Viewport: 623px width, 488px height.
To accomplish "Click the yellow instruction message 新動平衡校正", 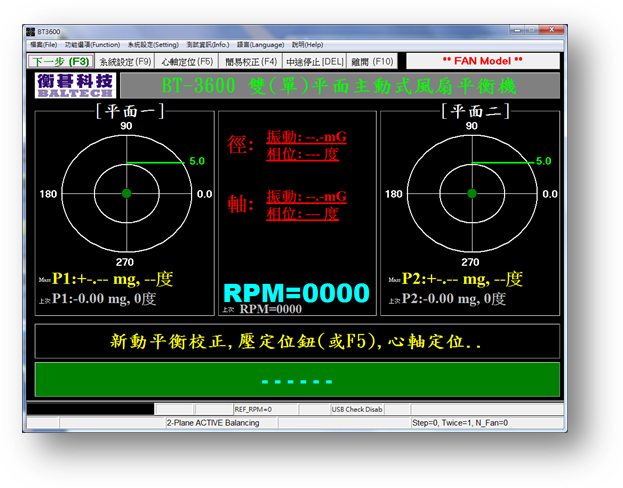I will pos(296,341).
